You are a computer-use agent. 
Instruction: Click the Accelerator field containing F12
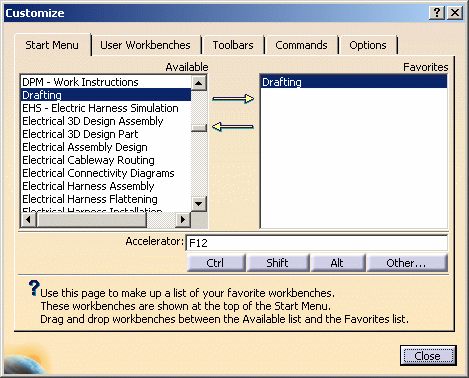tap(316, 243)
